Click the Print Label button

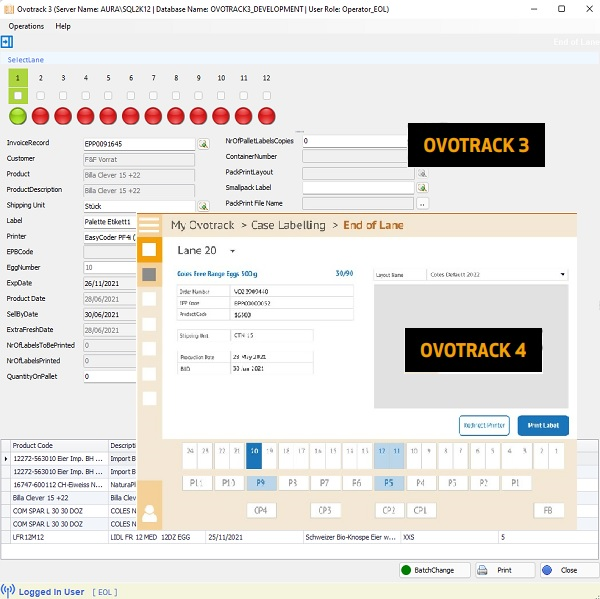[x=543, y=425]
